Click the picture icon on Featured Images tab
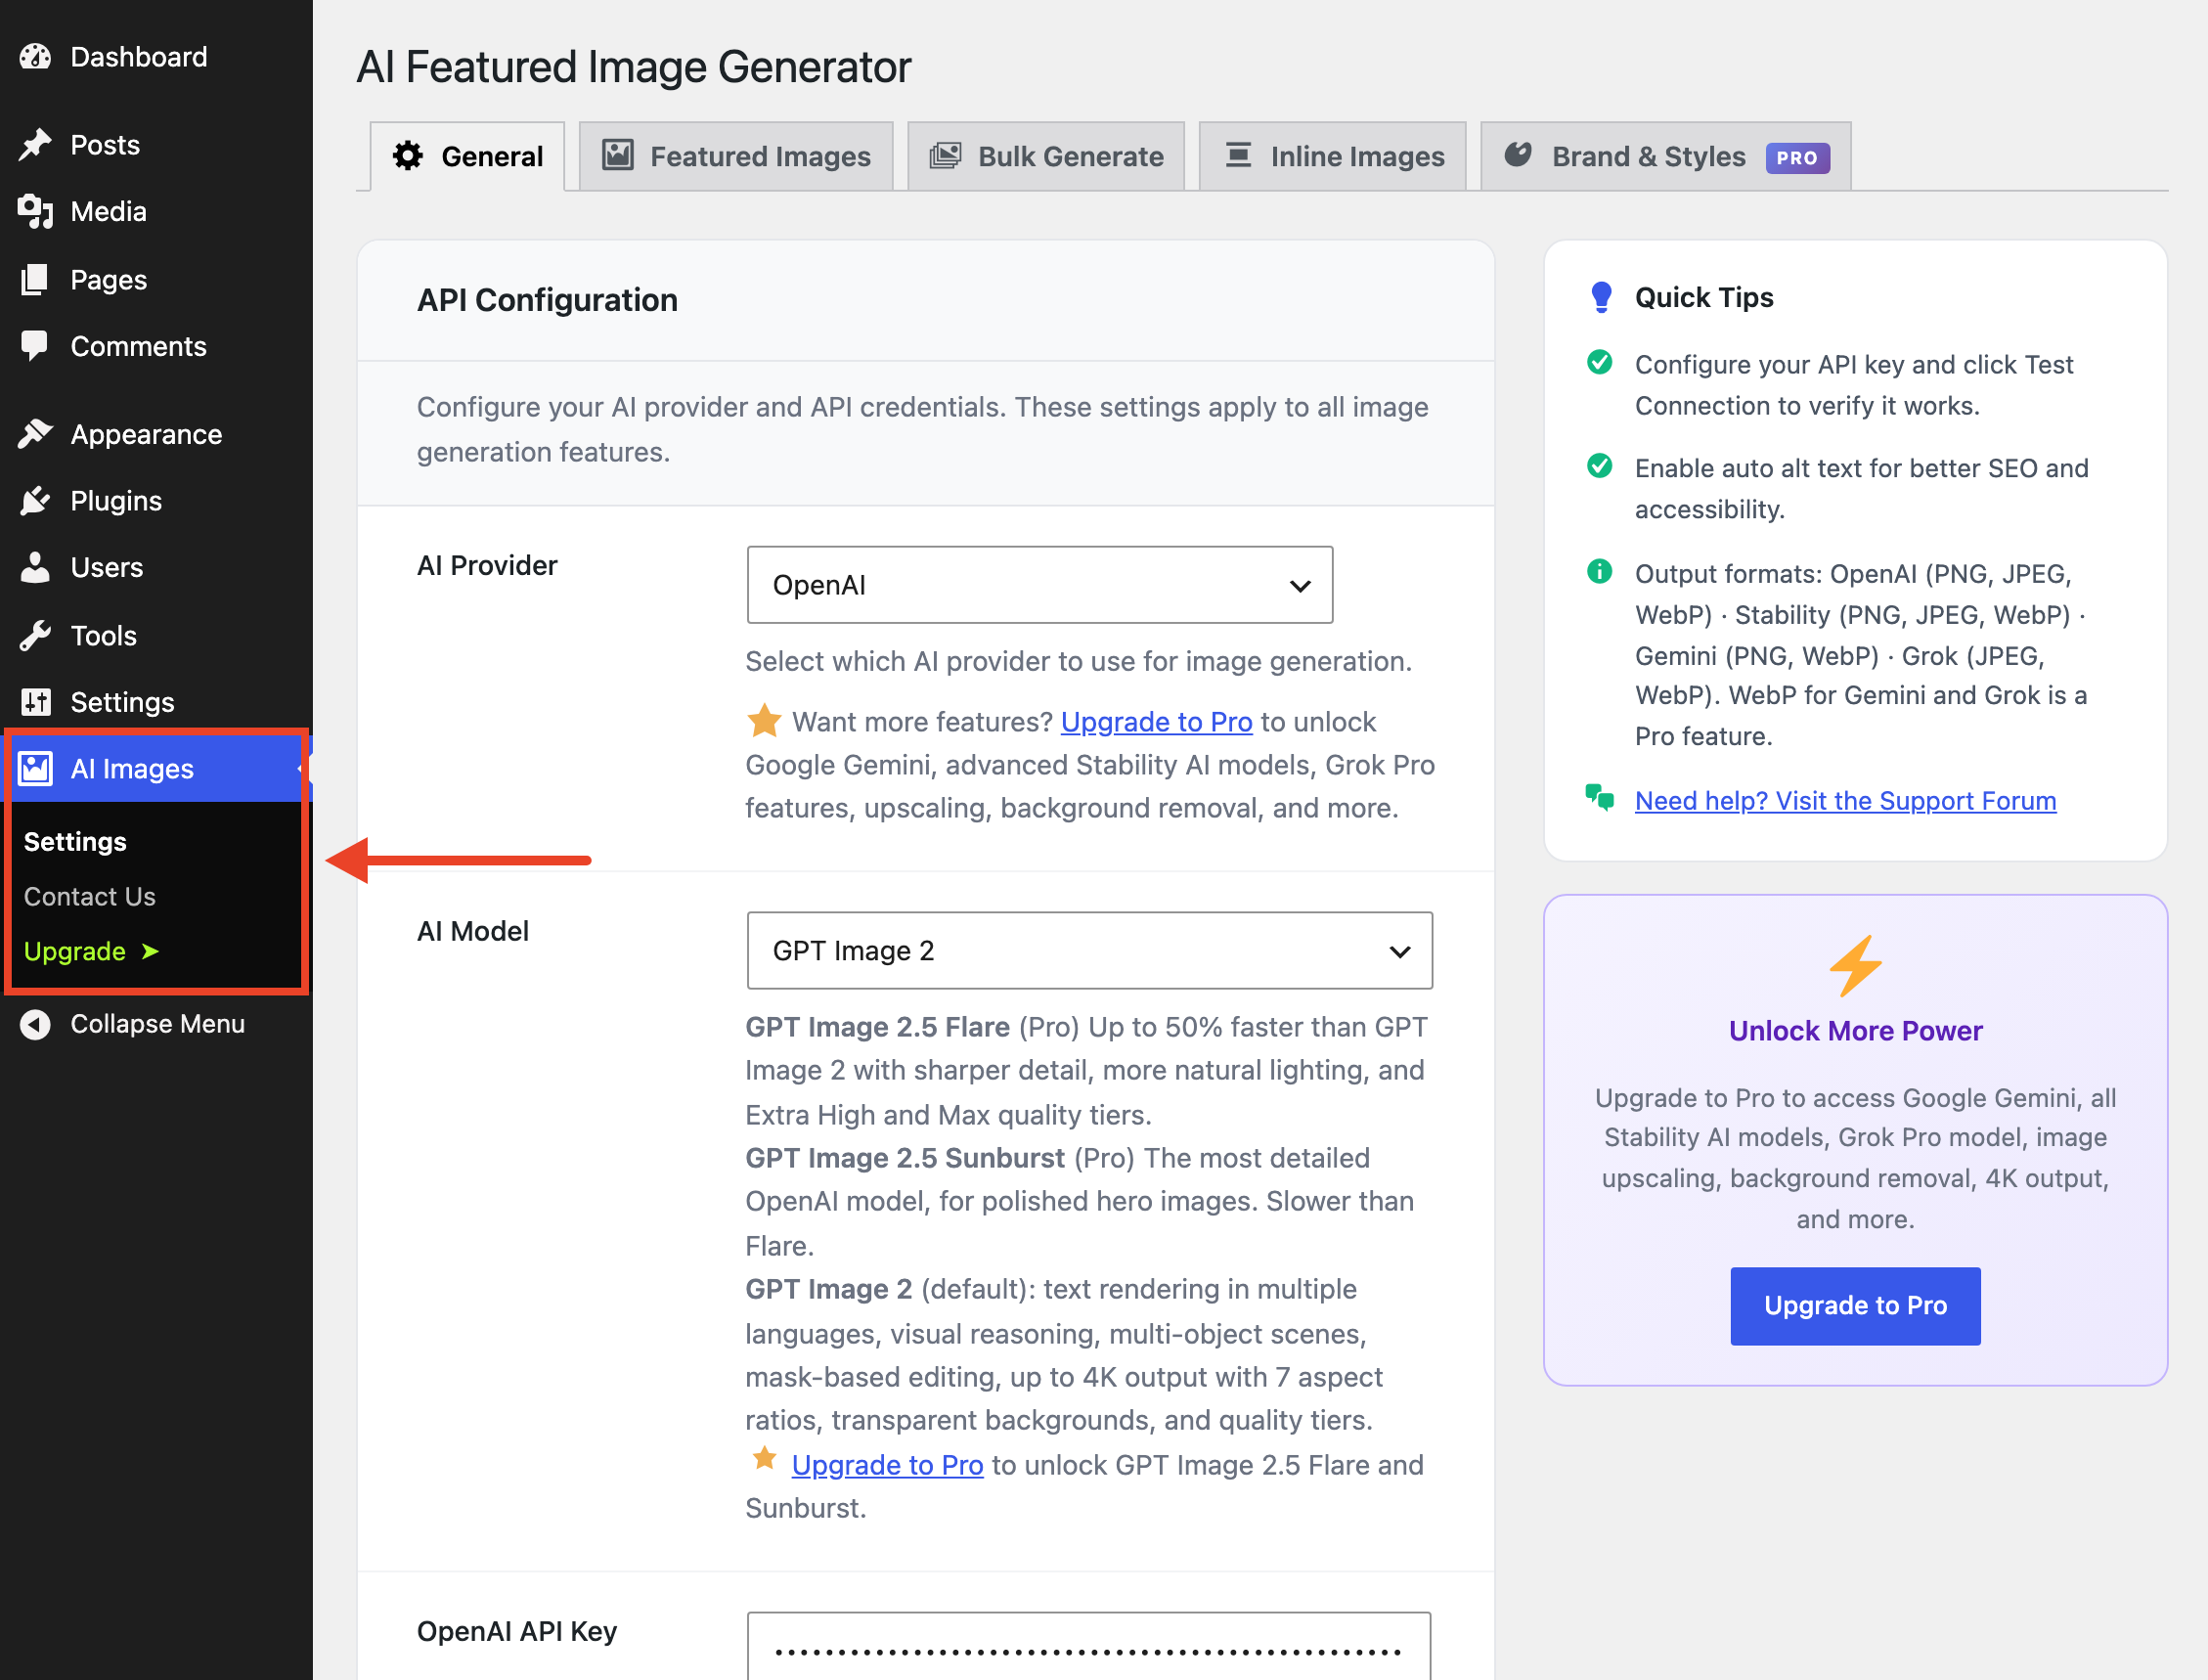This screenshot has height=1680, width=2208. click(618, 155)
